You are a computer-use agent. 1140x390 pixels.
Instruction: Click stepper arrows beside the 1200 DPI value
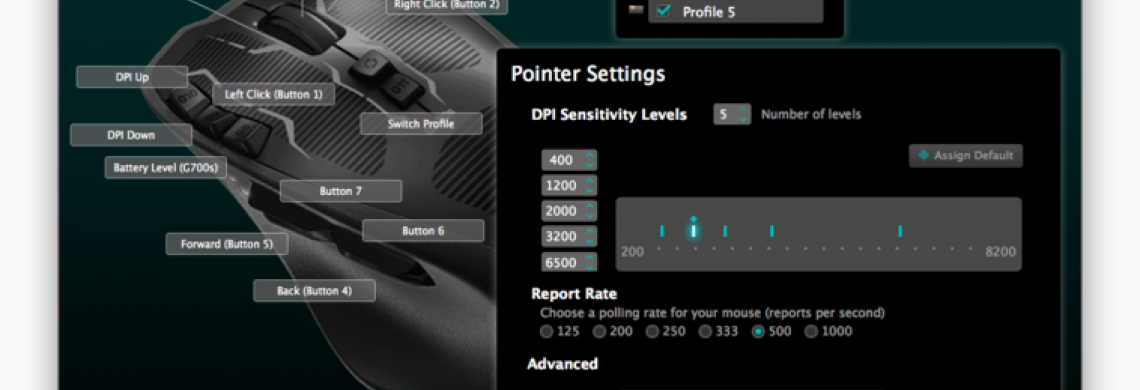coord(590,186)
